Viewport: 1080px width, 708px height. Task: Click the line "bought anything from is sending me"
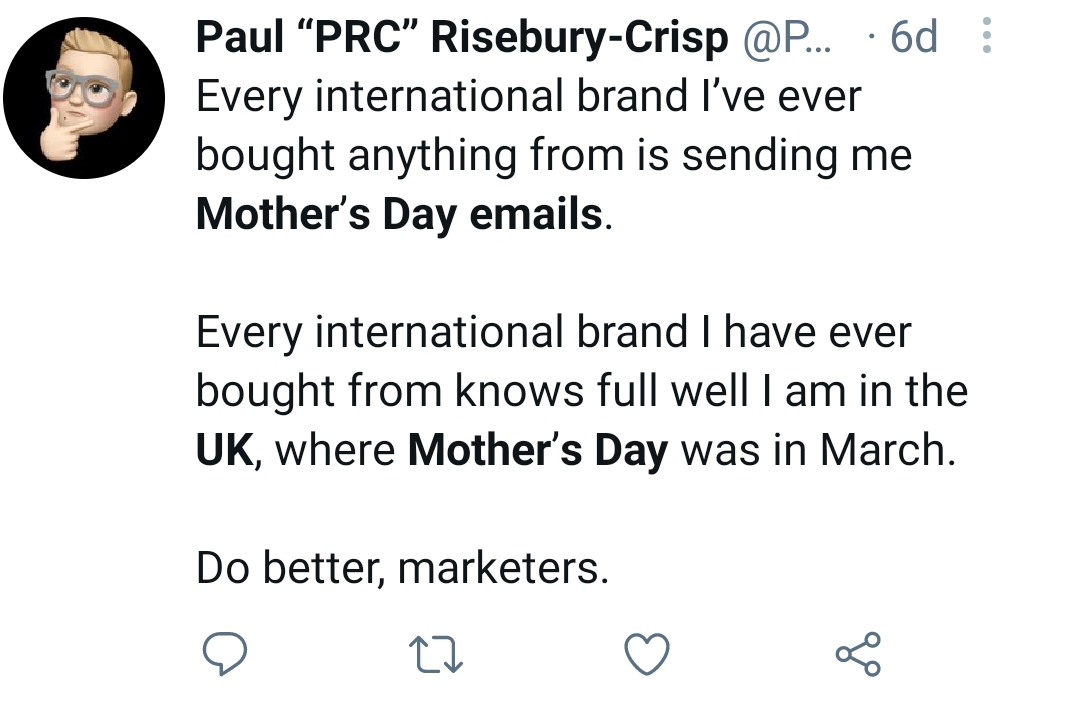(553, 156)
